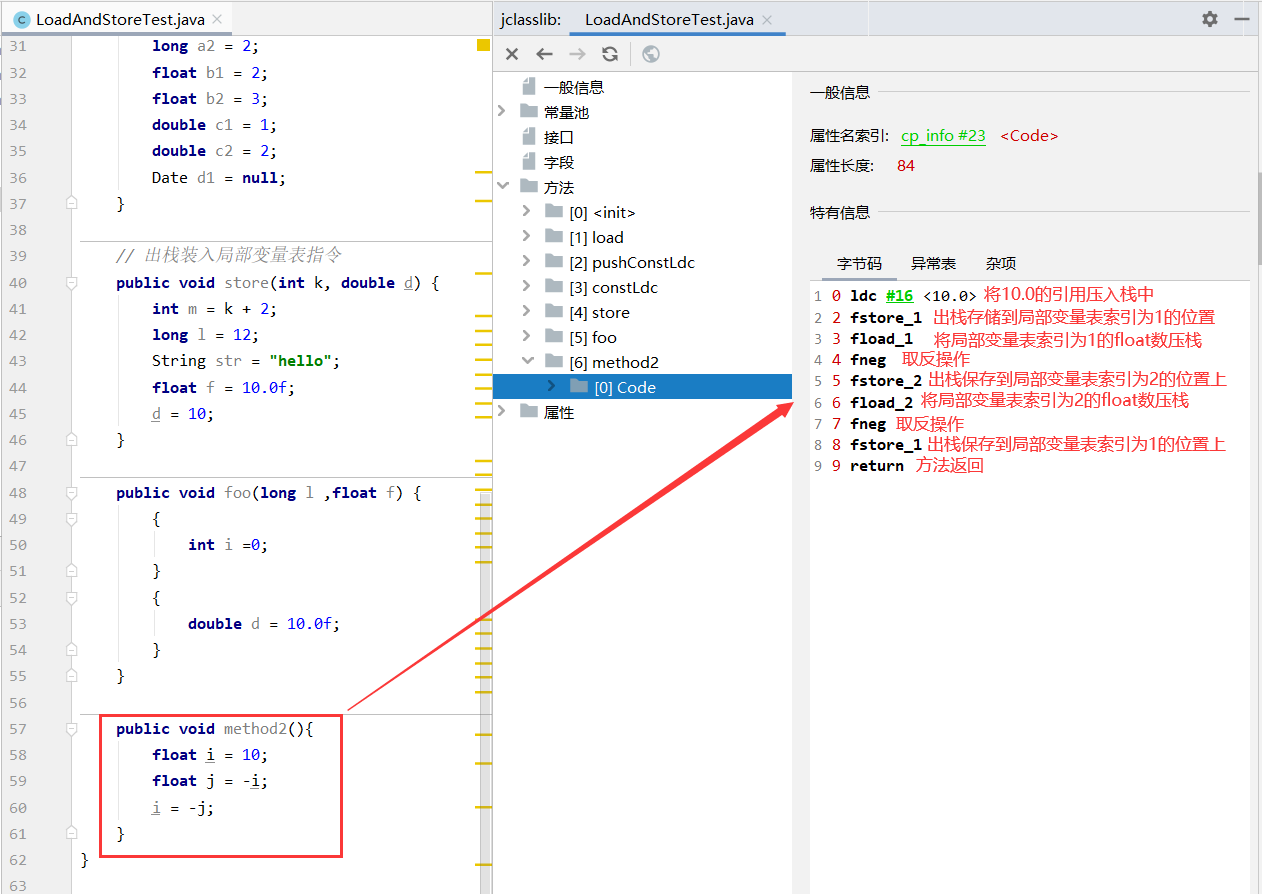This screenshot has width=1262, height=894.
Task: Select the 常量池 tree node
Action: 567,112
